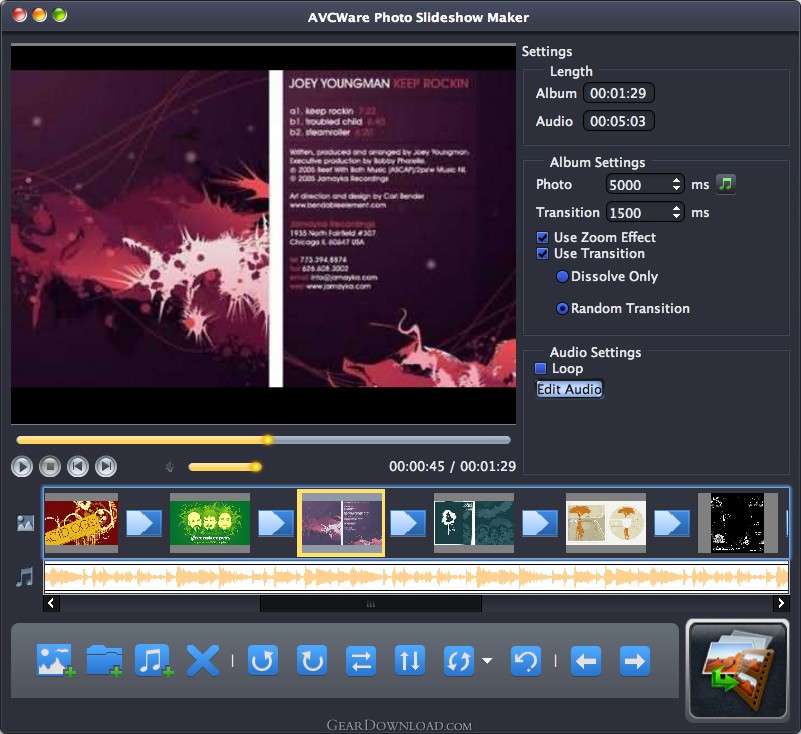Screen dimensions: 801x734
Task: Rotate the photo clockwise
Action: 312,660
